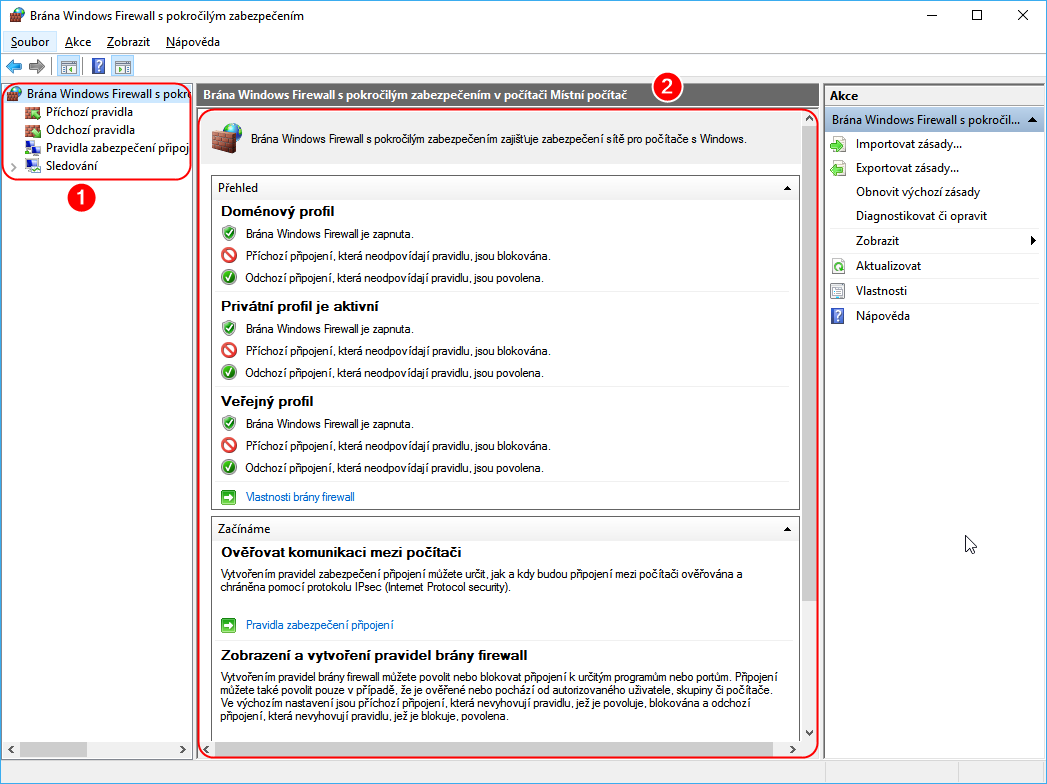
Task: Click the green export arrow icon beside Exportovat zásady
Action: click(x=838, y=168)
